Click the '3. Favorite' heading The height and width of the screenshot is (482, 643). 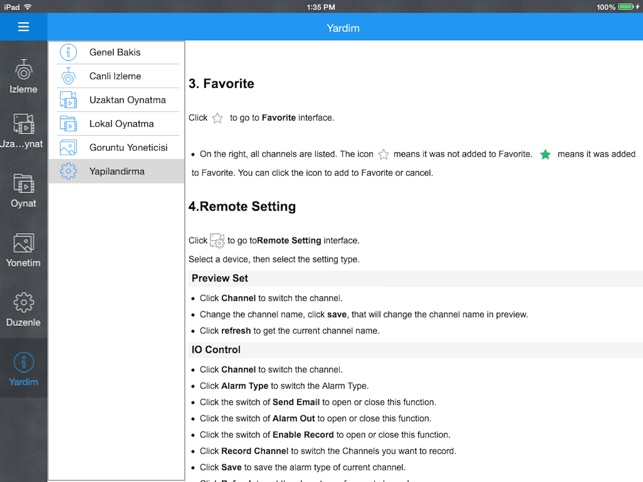(x=221, y=84)
